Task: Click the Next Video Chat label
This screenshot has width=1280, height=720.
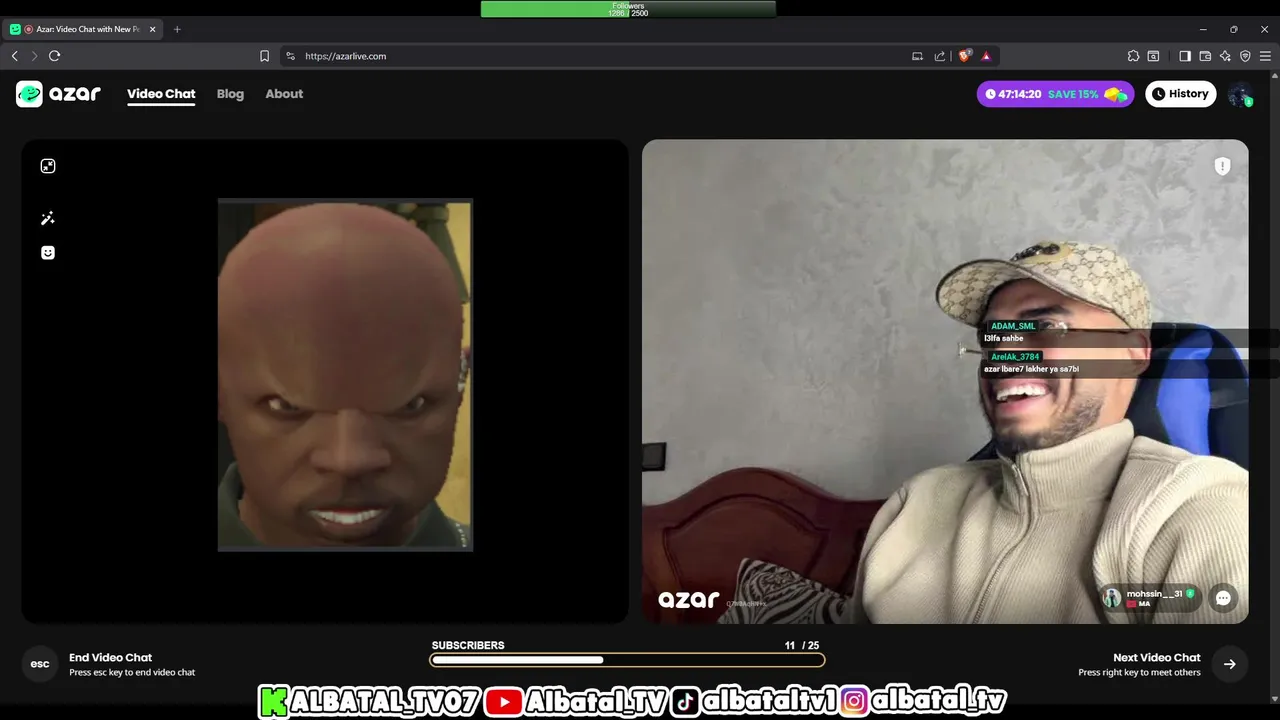Action: click(x=1157, y=658)
